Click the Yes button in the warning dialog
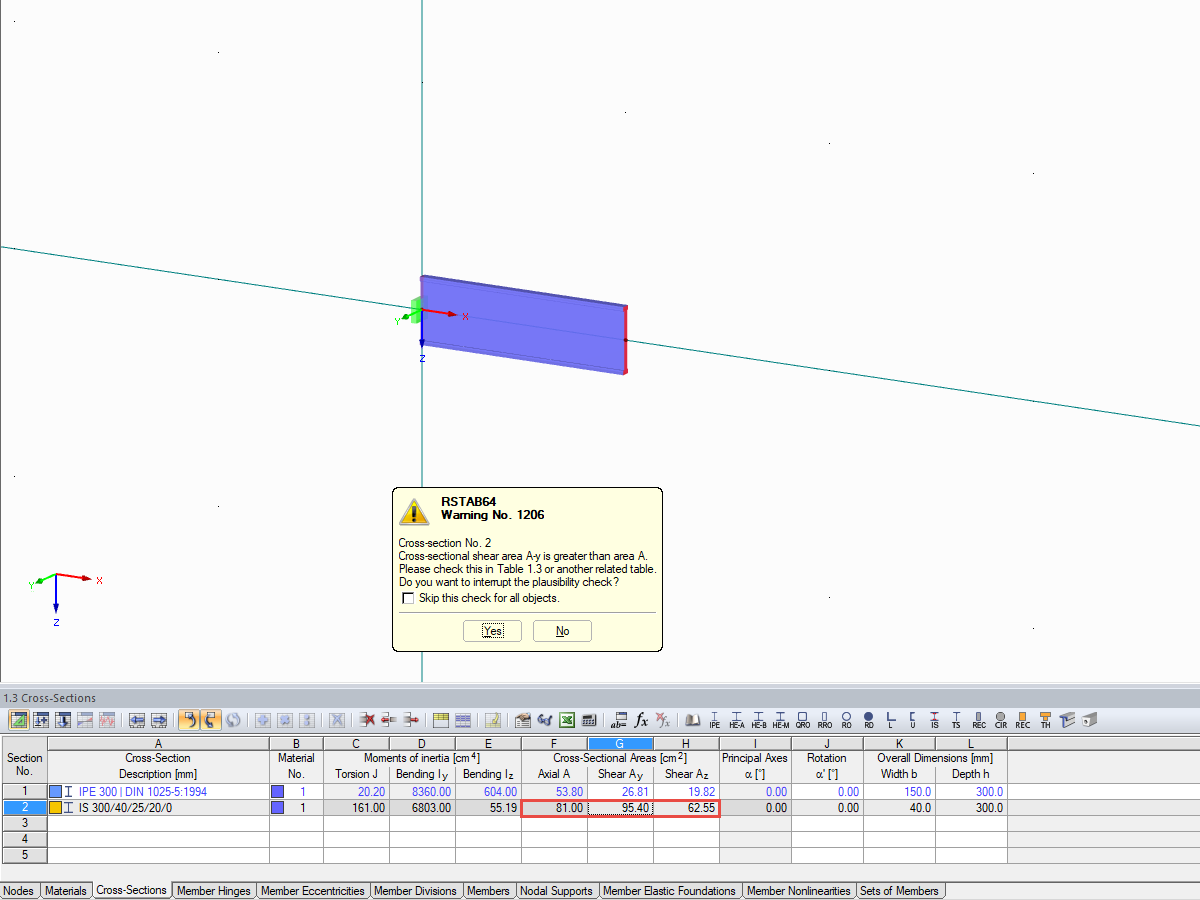Screen dimensions: 1200x900 point(492,630)
